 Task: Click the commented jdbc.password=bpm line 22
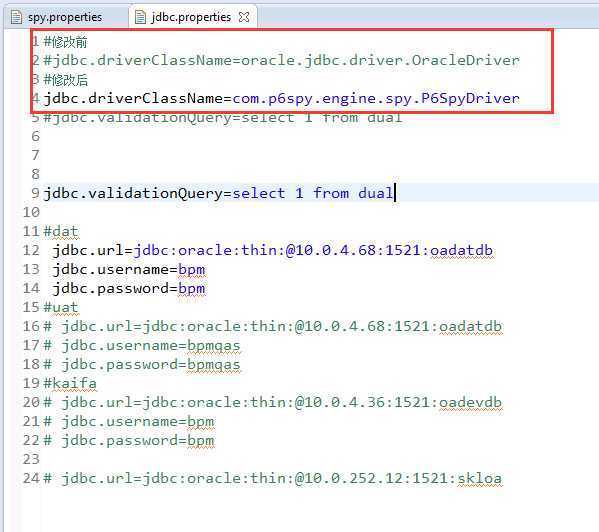pos(129,441)
